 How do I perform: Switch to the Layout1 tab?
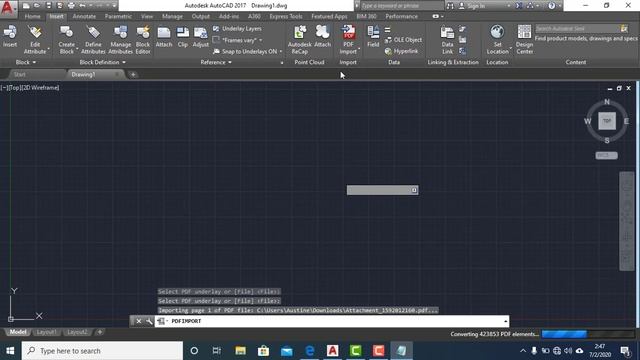coord(46,332)
